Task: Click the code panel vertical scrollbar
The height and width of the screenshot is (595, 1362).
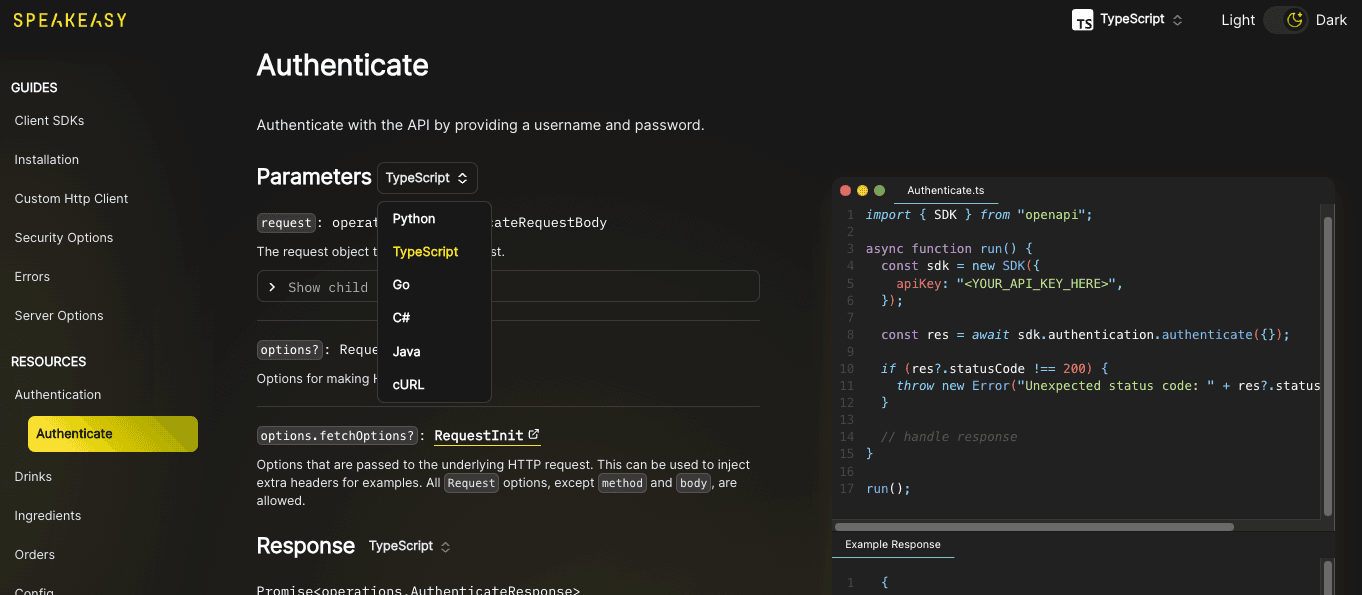Action: tap(1328, 365)
